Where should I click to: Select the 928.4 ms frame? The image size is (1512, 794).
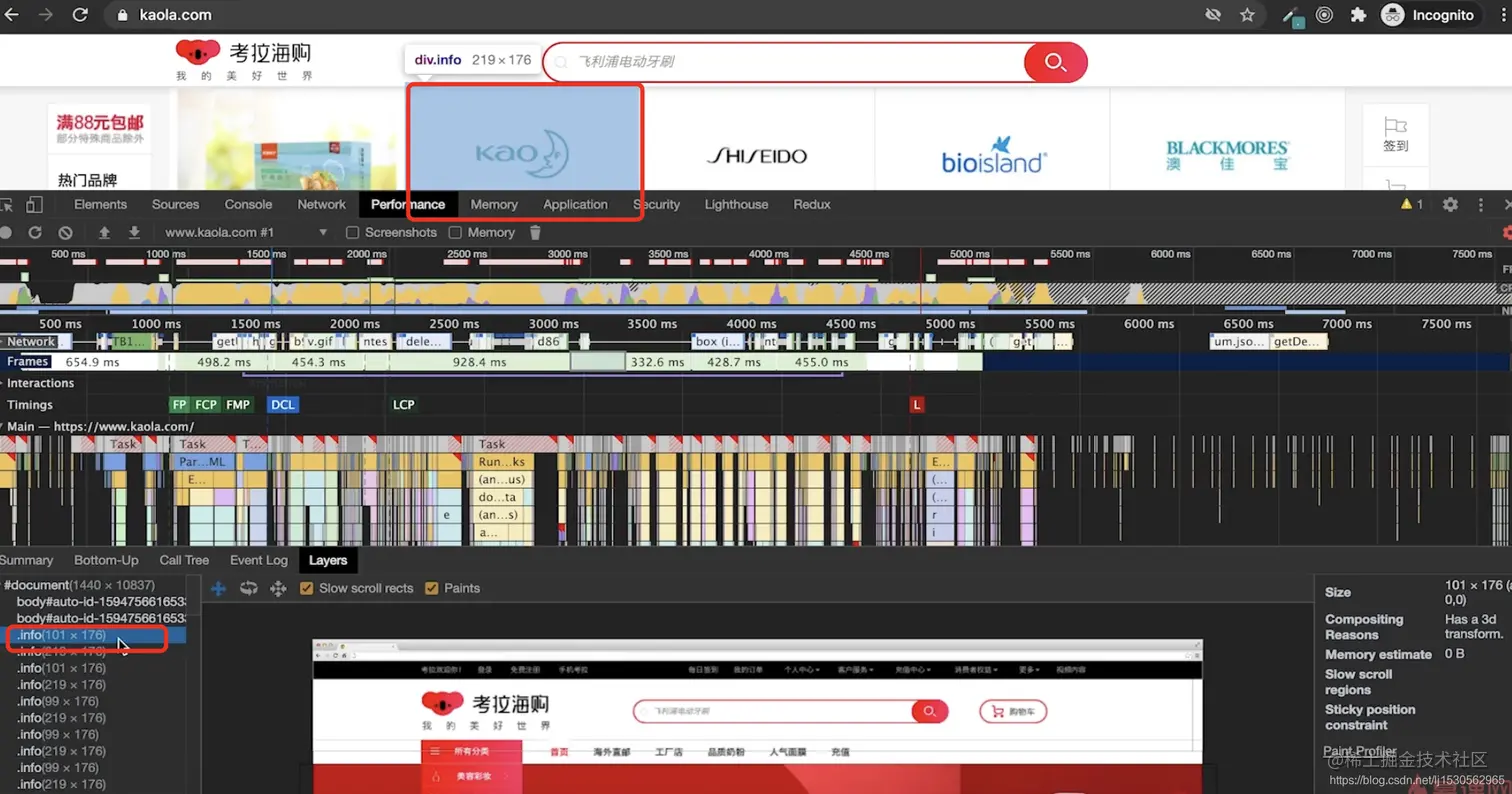pos(480,362)
